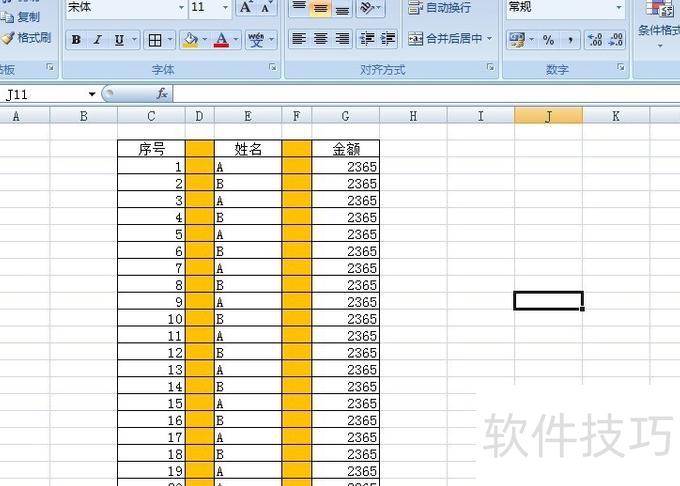Screen dimensions: 680x486
Task: Select column G header
Action: pos(345,116)
